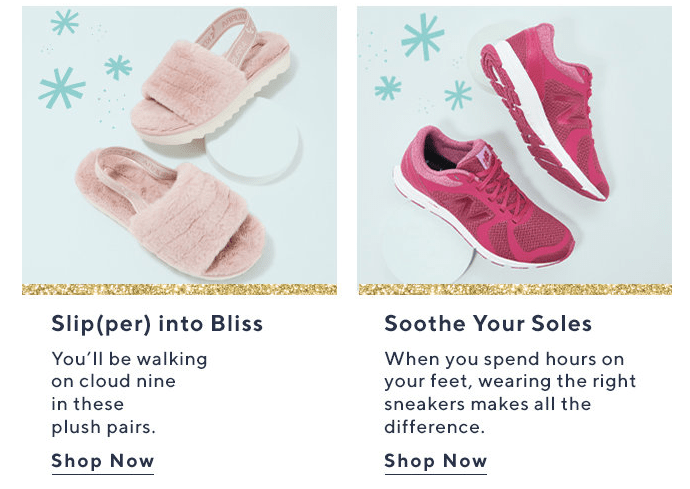This screenshot has width=690, height=489.
Task: Open the Slip(per) into Bliss heading
Action: pyautogui.click(x=157, y=324)
